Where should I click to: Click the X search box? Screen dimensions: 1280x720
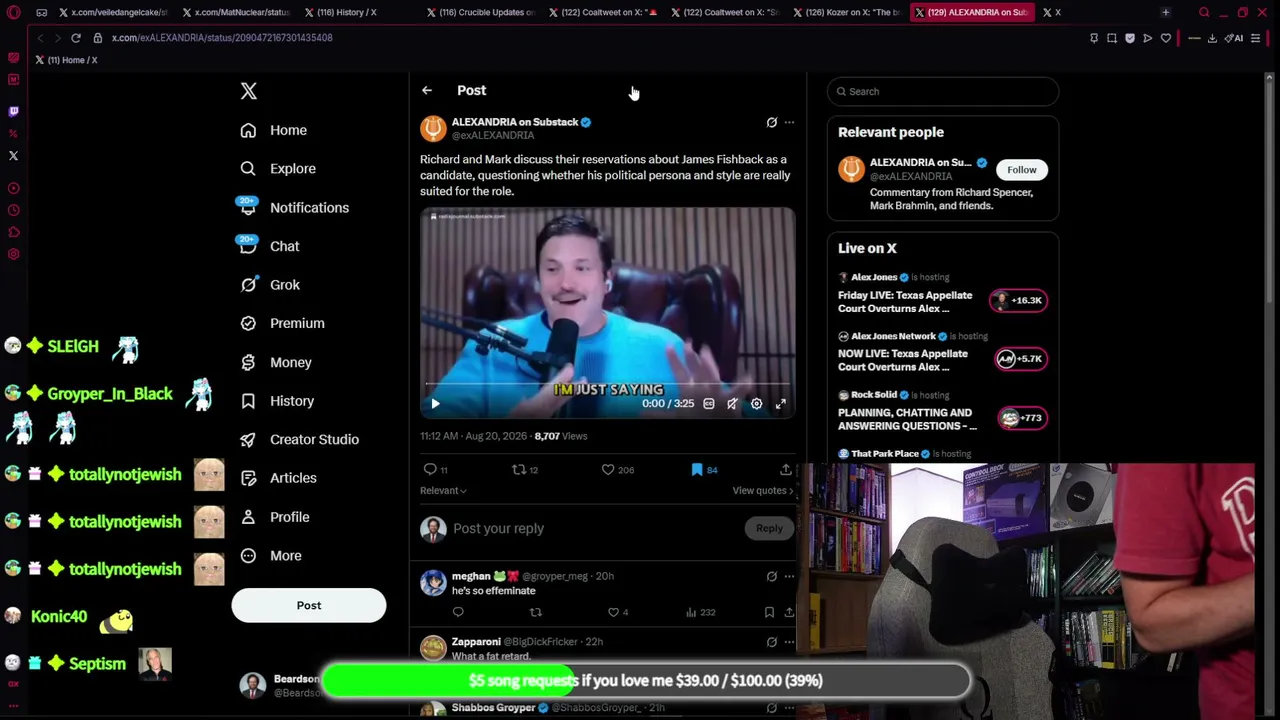[x=942, y=91]
